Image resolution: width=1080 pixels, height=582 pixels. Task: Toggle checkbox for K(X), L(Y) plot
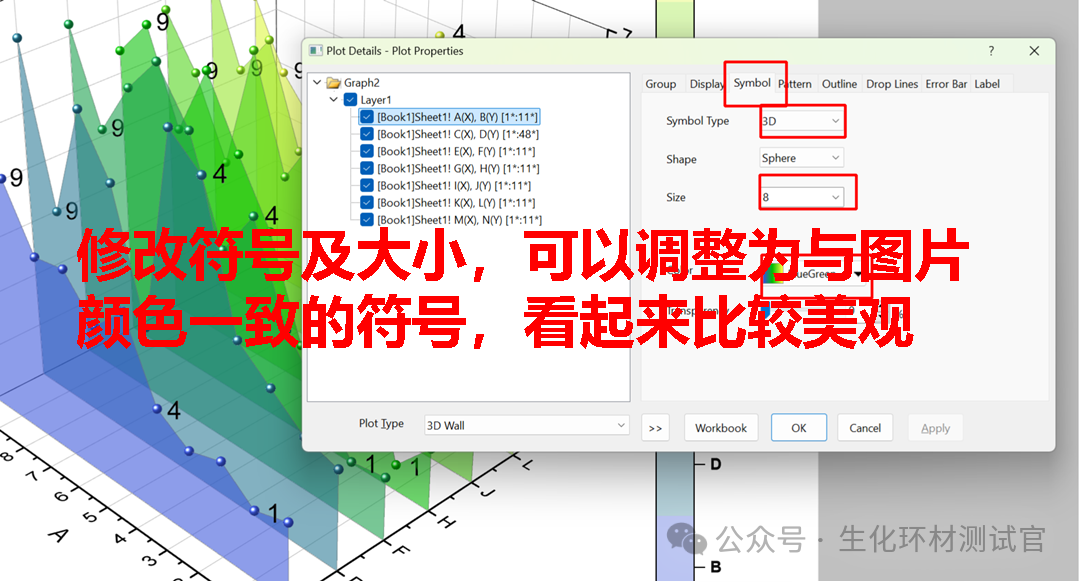pyautogui.click(x=367, y=203)
